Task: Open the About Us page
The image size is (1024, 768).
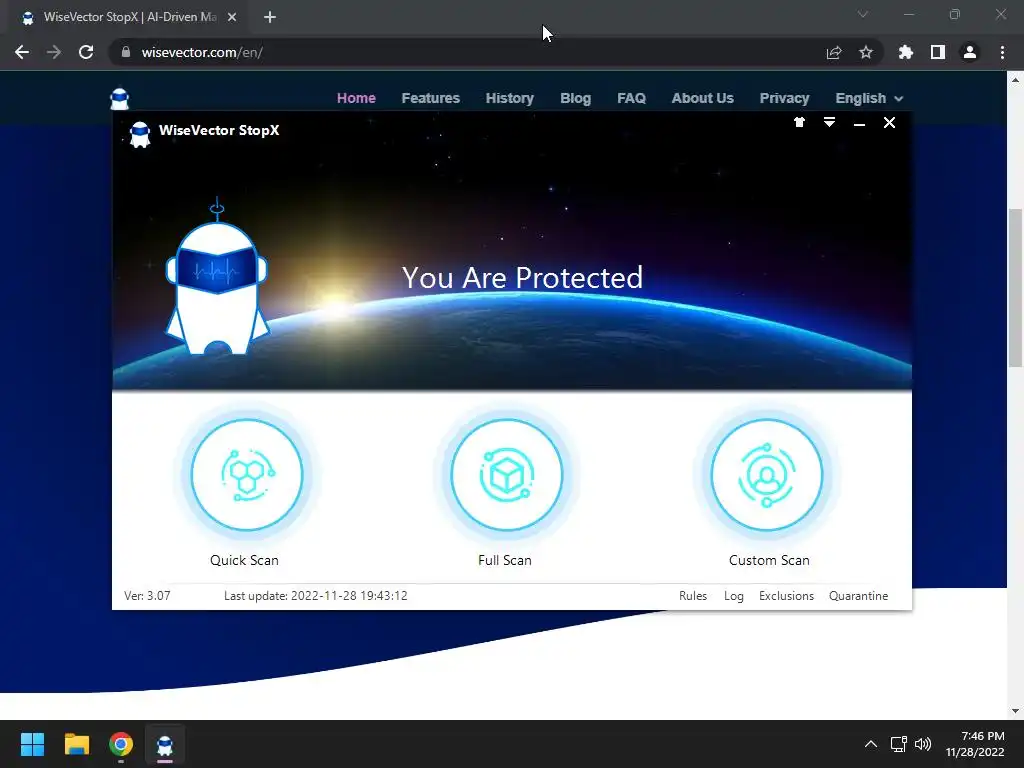Action: coord(703,98)
